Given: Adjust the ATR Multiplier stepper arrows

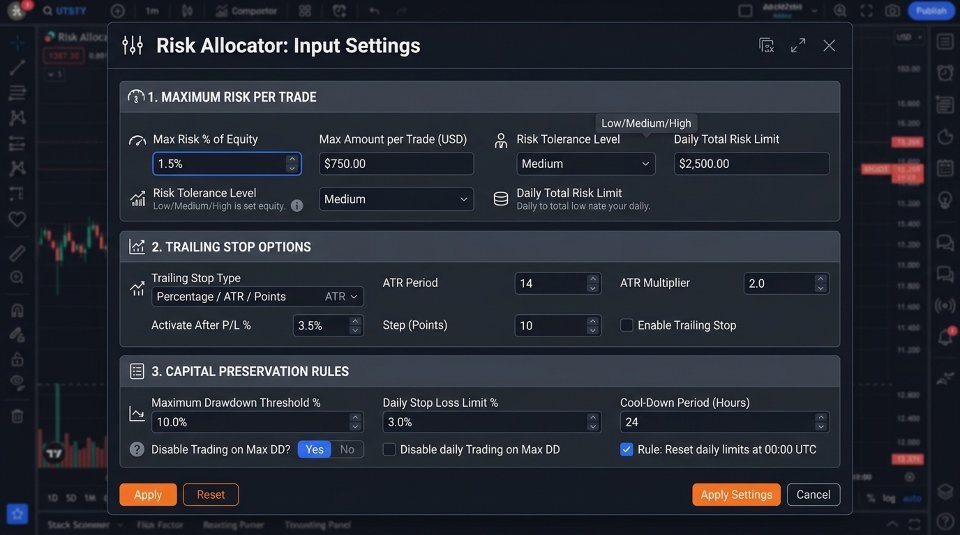Looking at the screenshot, I should tap(820, 283).
